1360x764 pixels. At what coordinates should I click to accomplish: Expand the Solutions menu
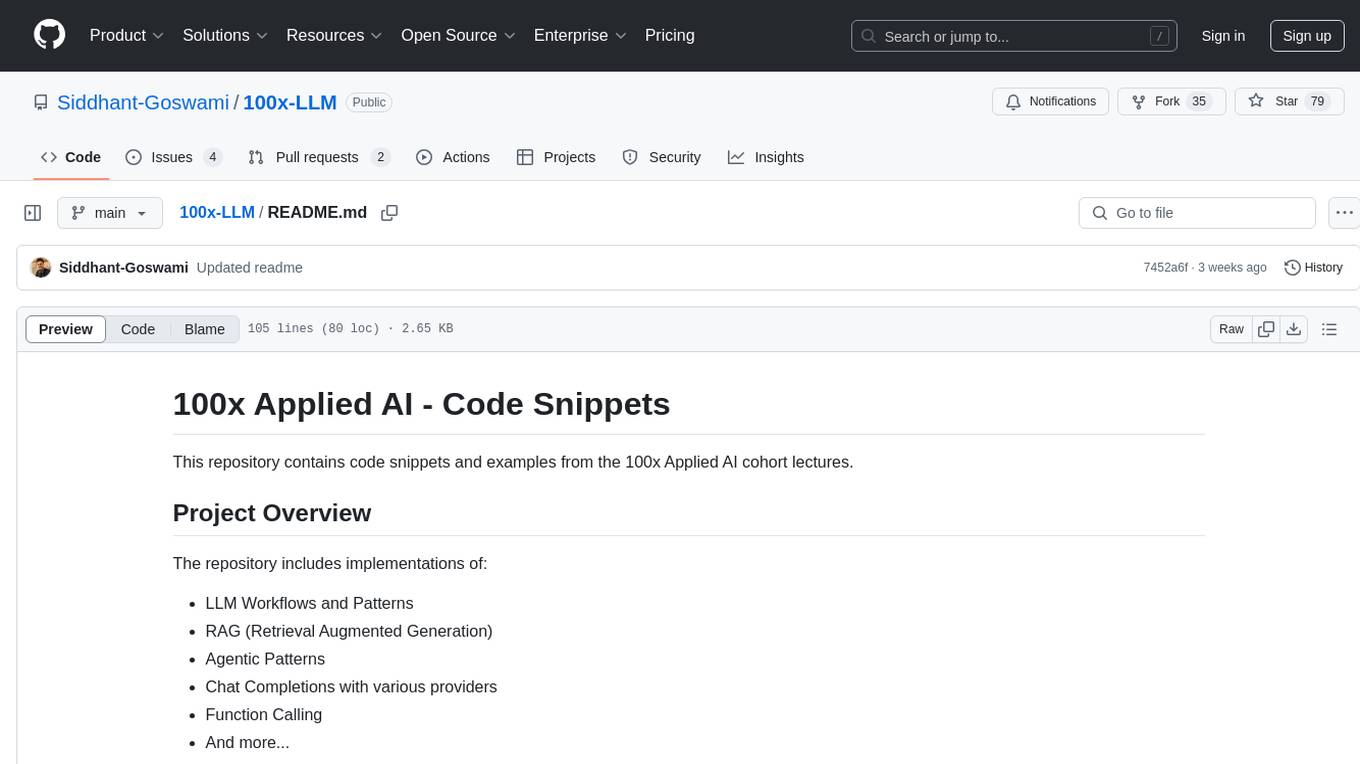225,35
